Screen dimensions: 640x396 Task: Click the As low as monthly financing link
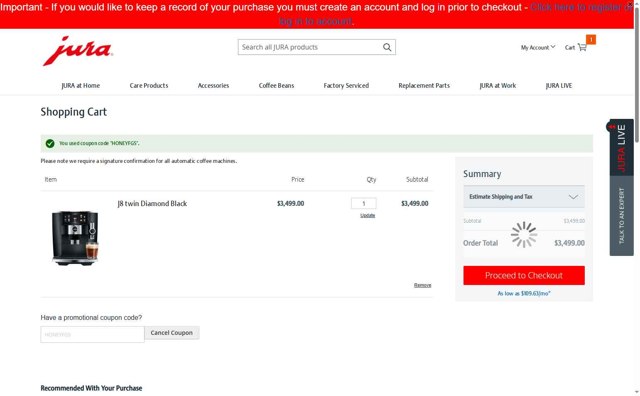pyautogui.click(x=524, y=293)
